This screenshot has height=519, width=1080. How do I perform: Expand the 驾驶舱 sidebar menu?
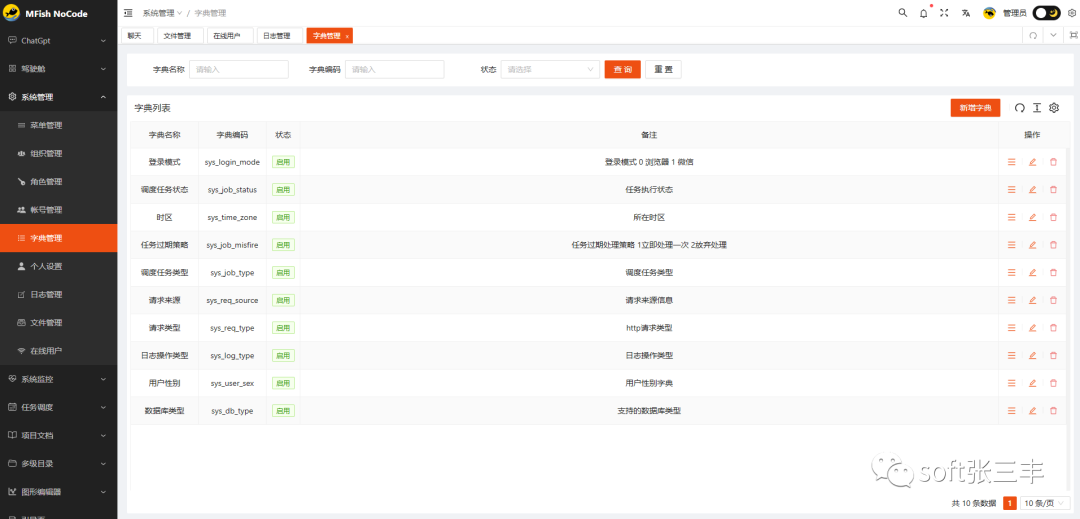(59, 69)
